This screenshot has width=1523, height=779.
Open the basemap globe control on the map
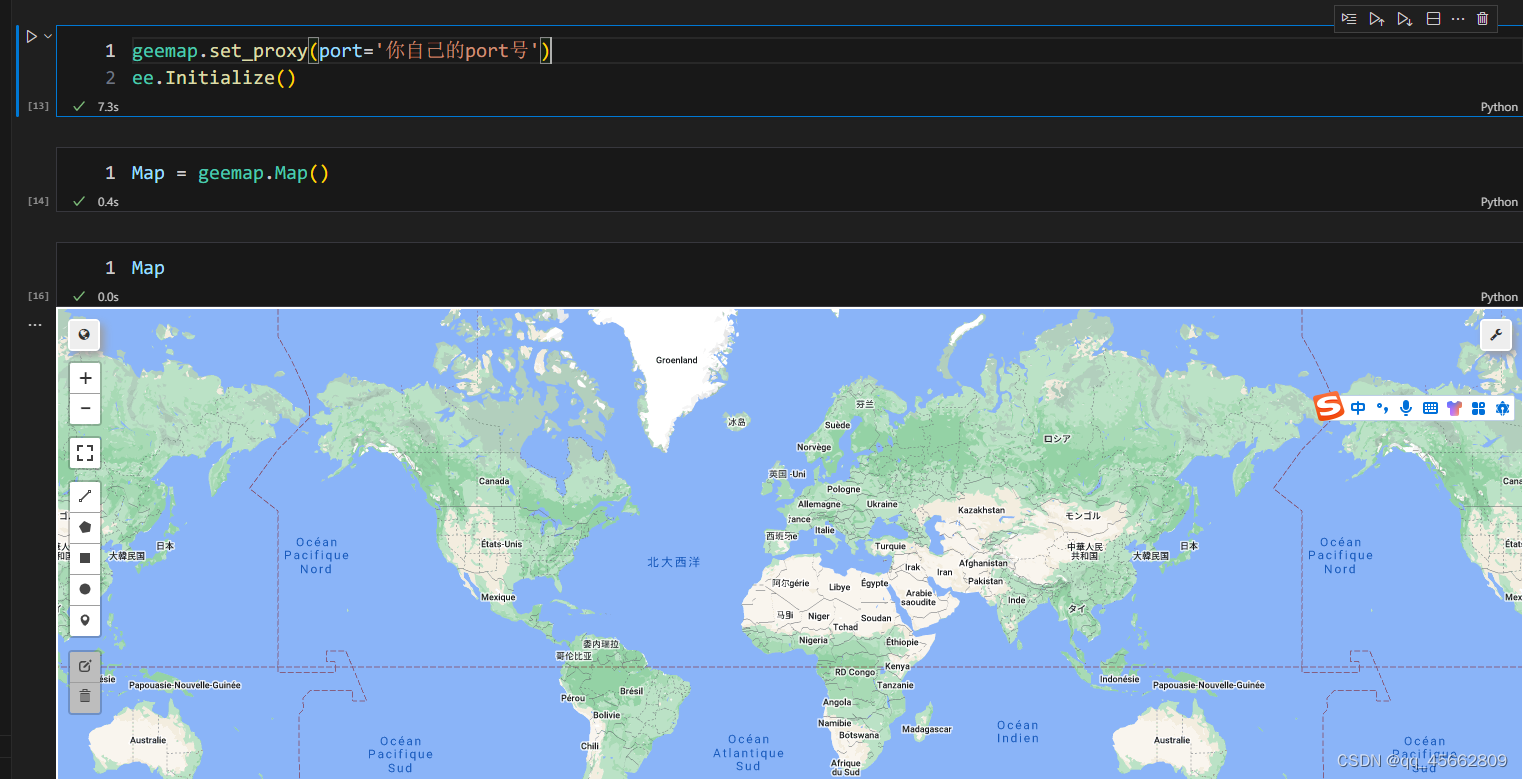tap(84, 335)
